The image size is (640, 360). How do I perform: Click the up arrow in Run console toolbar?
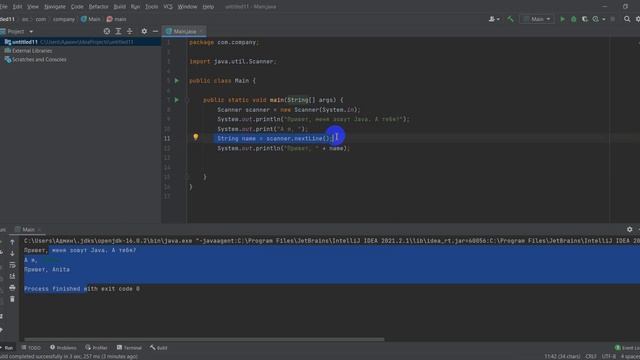click(12, 242)
